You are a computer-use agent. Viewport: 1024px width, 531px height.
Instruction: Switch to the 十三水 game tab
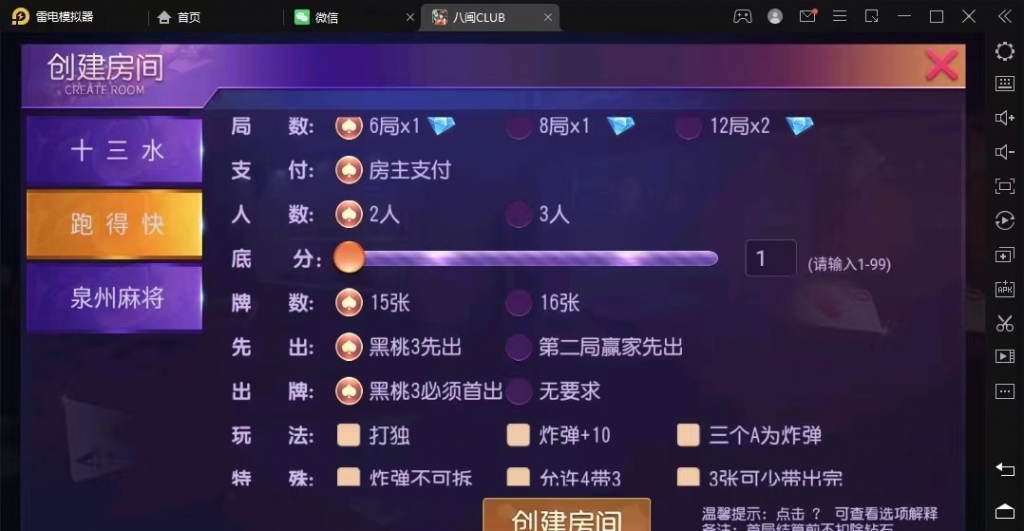coord(115,151)
